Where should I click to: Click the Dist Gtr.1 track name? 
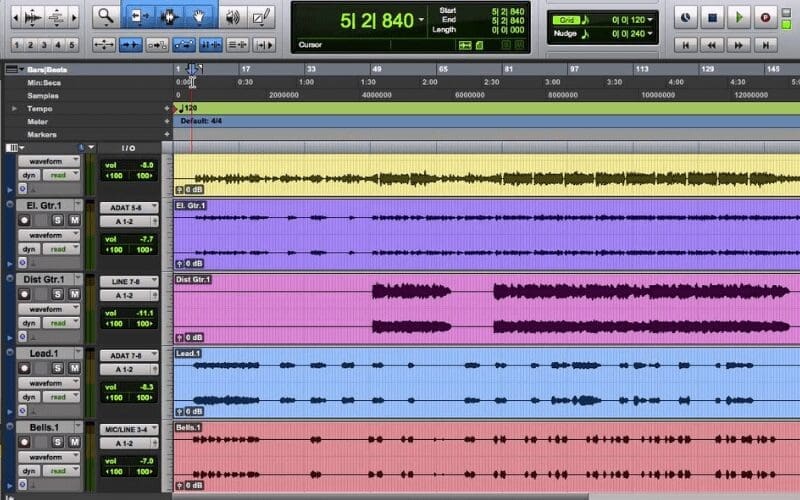point(44,280)
